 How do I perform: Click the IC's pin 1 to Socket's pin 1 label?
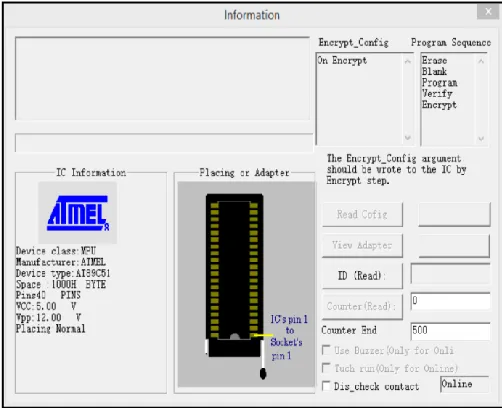[289, 337]
